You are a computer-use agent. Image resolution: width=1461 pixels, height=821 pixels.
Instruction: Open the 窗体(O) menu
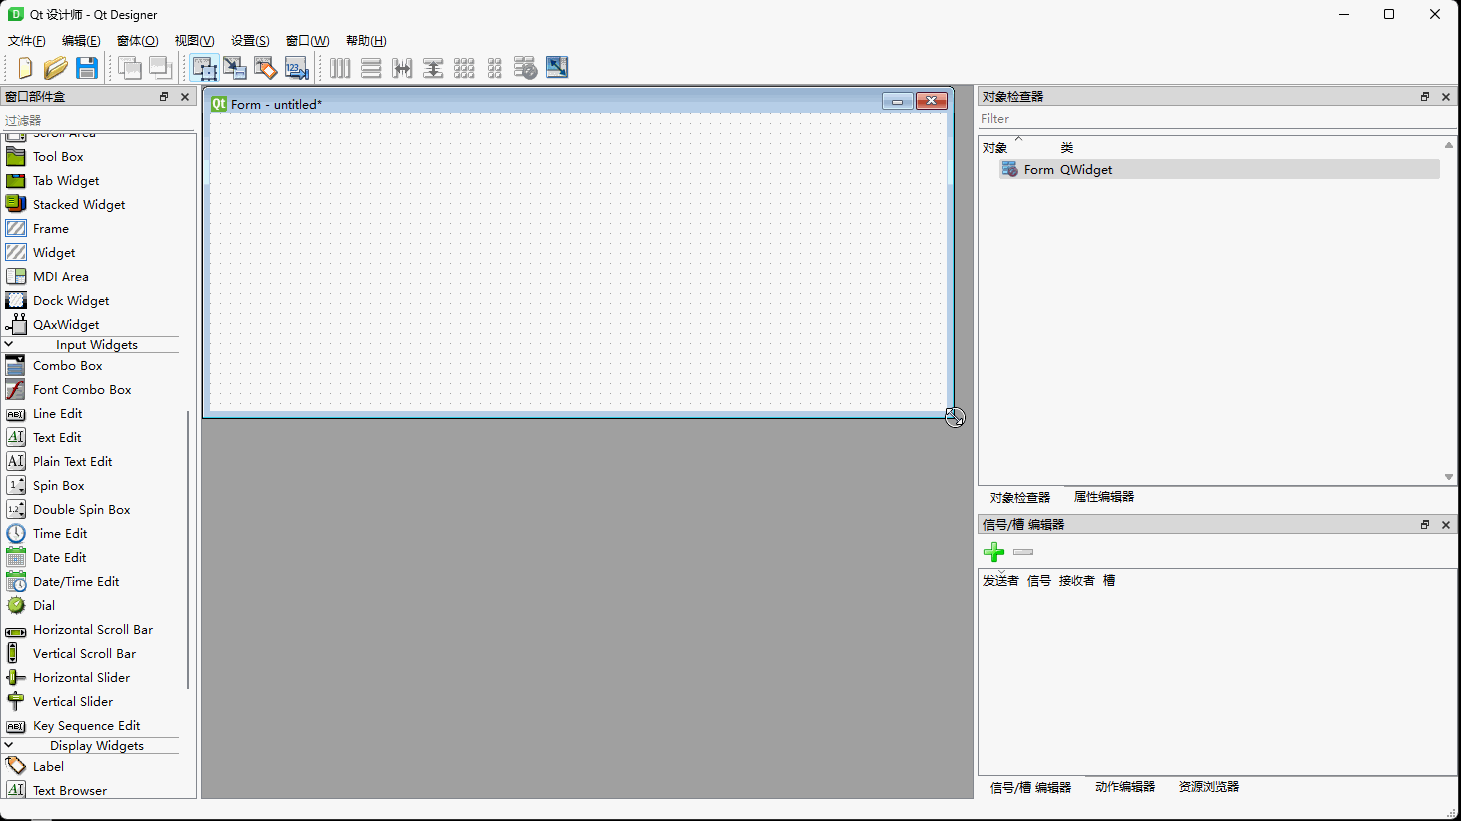(138, 41)
